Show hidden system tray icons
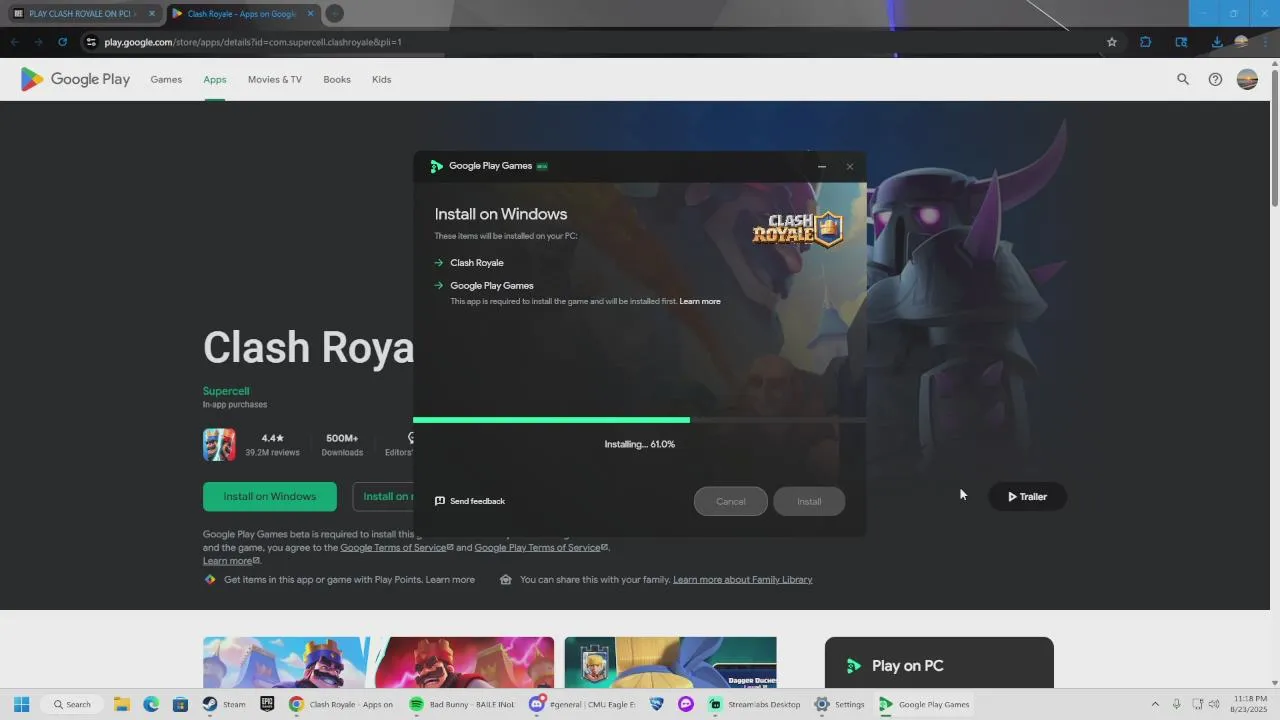The height and width of the screenshot is (720, 1280). click(1155, 704)
